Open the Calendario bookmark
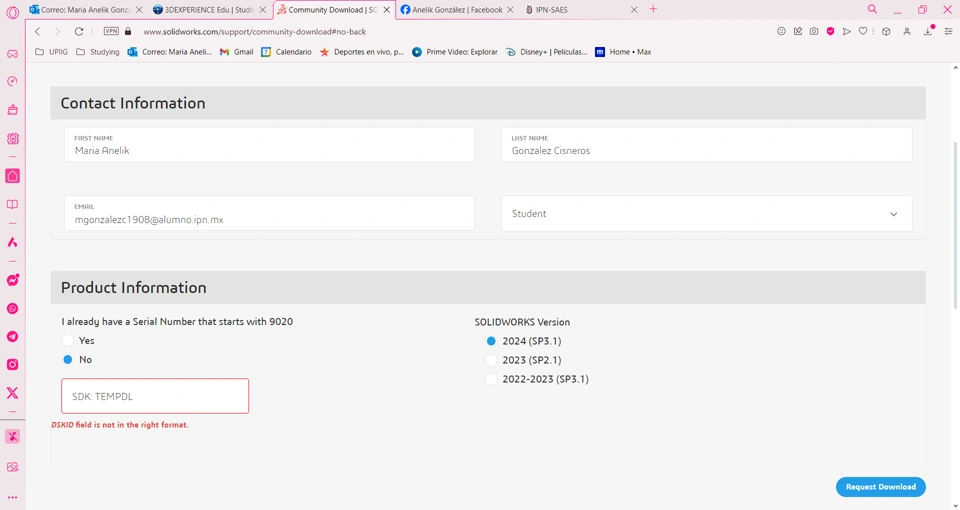The height and width of the screenshot is (510, 960). [x=287, y=52]
